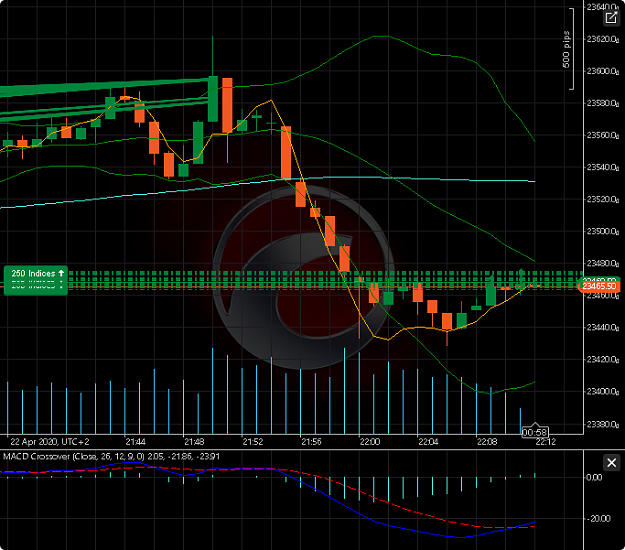Click the 23500.0 price axis label
Viewport: 625px width, 550px height.
tap(603, 231)
